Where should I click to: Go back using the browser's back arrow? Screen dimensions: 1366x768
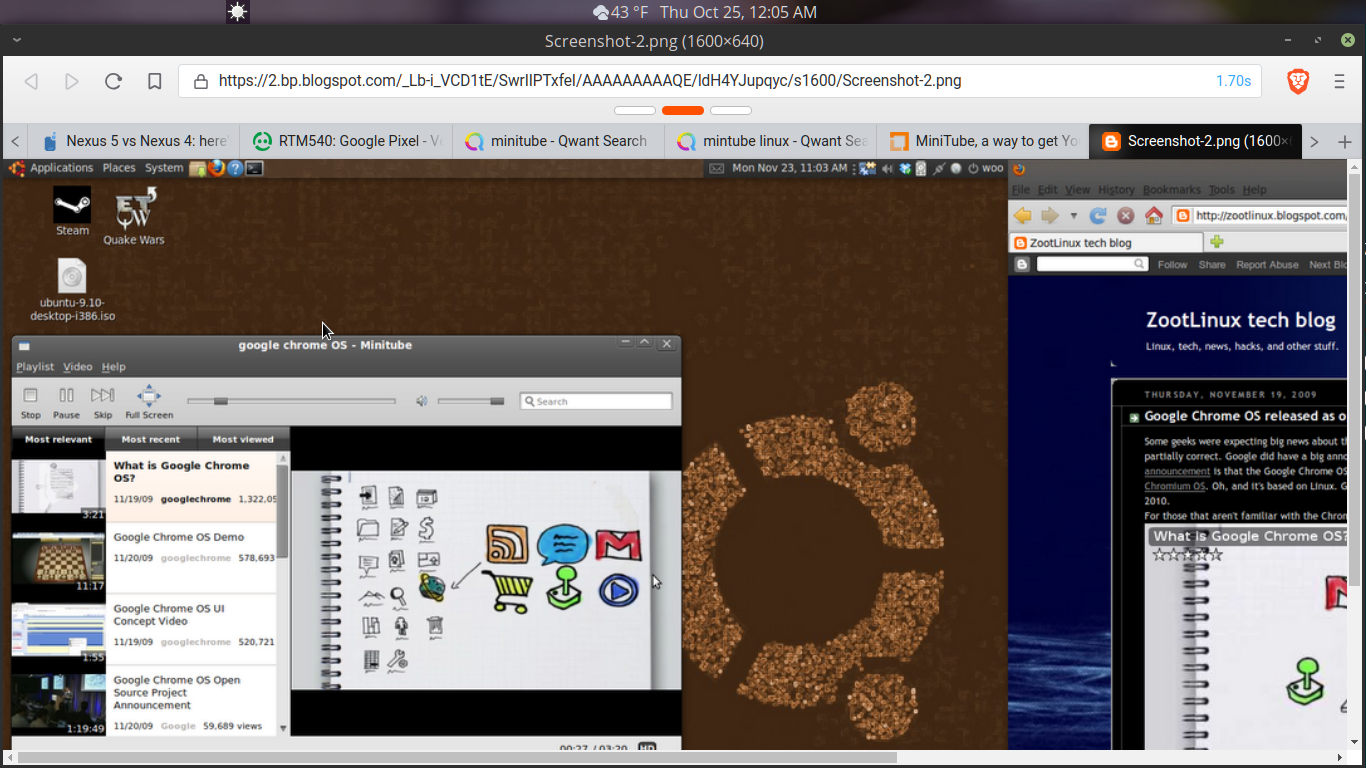point(31,81)
